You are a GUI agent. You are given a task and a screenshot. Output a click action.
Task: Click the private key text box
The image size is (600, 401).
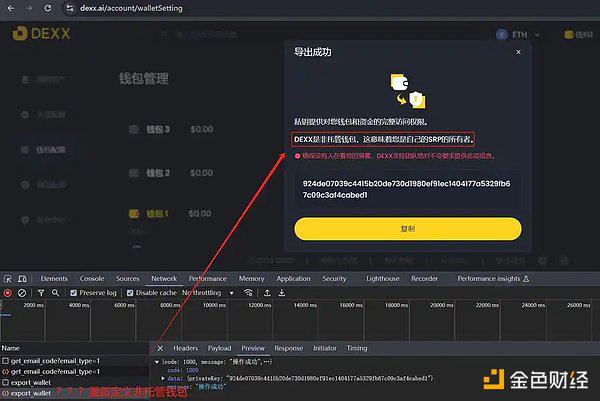tap(408, 189)
